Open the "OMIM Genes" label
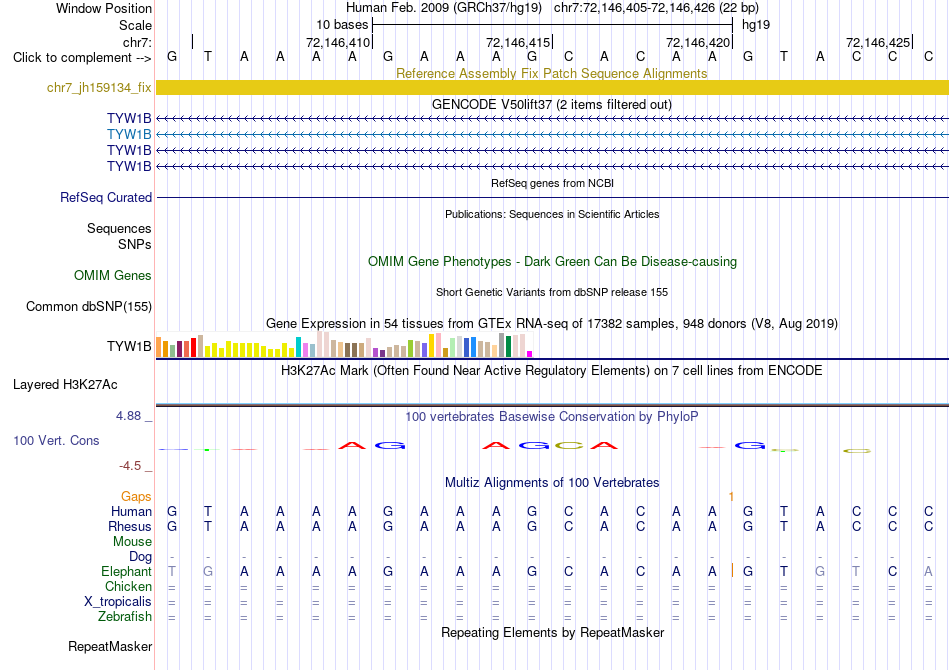This screenshot has height=670, width=950. coord(113,276)
